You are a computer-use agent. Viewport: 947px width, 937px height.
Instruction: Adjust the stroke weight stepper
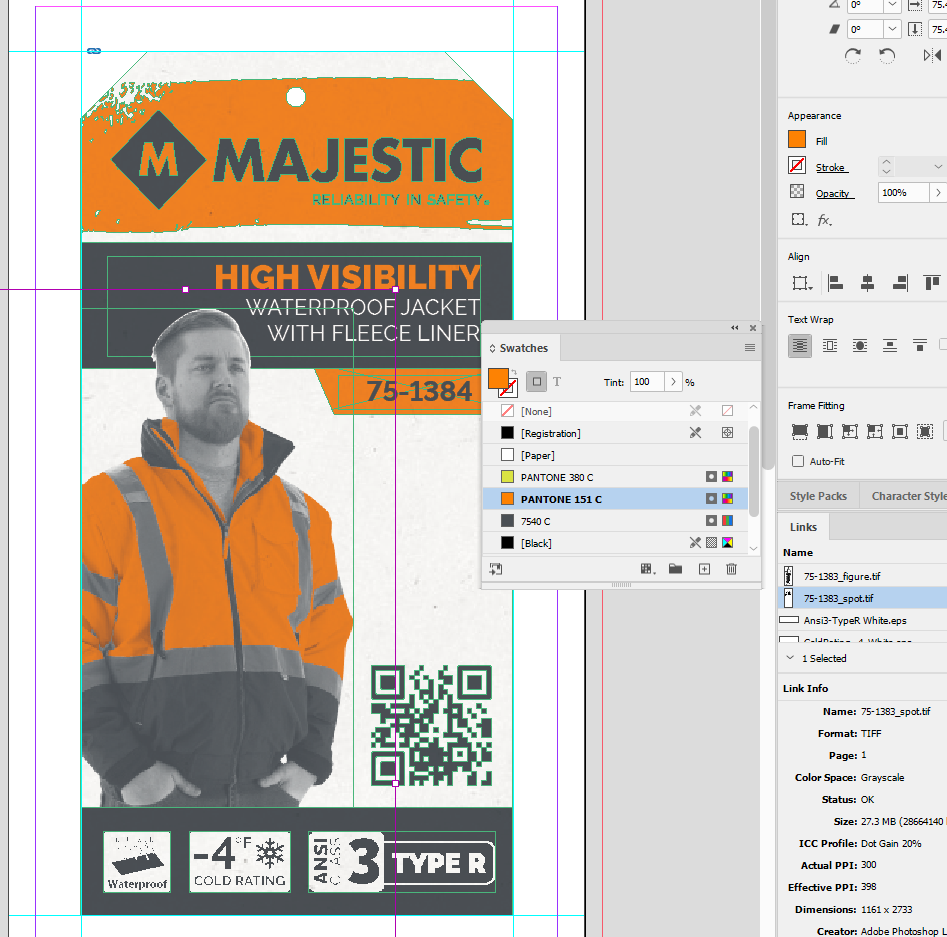(886, 166)
